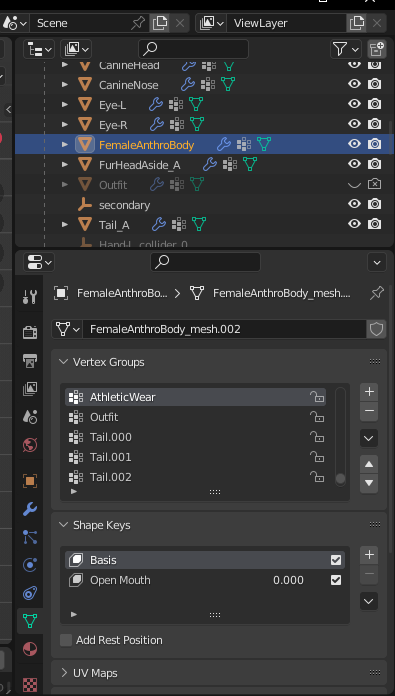Collapse the Shape Keys panel
The width and height of the screenshot is (395, 696).
pyautogui.click(x=63, y=525)
